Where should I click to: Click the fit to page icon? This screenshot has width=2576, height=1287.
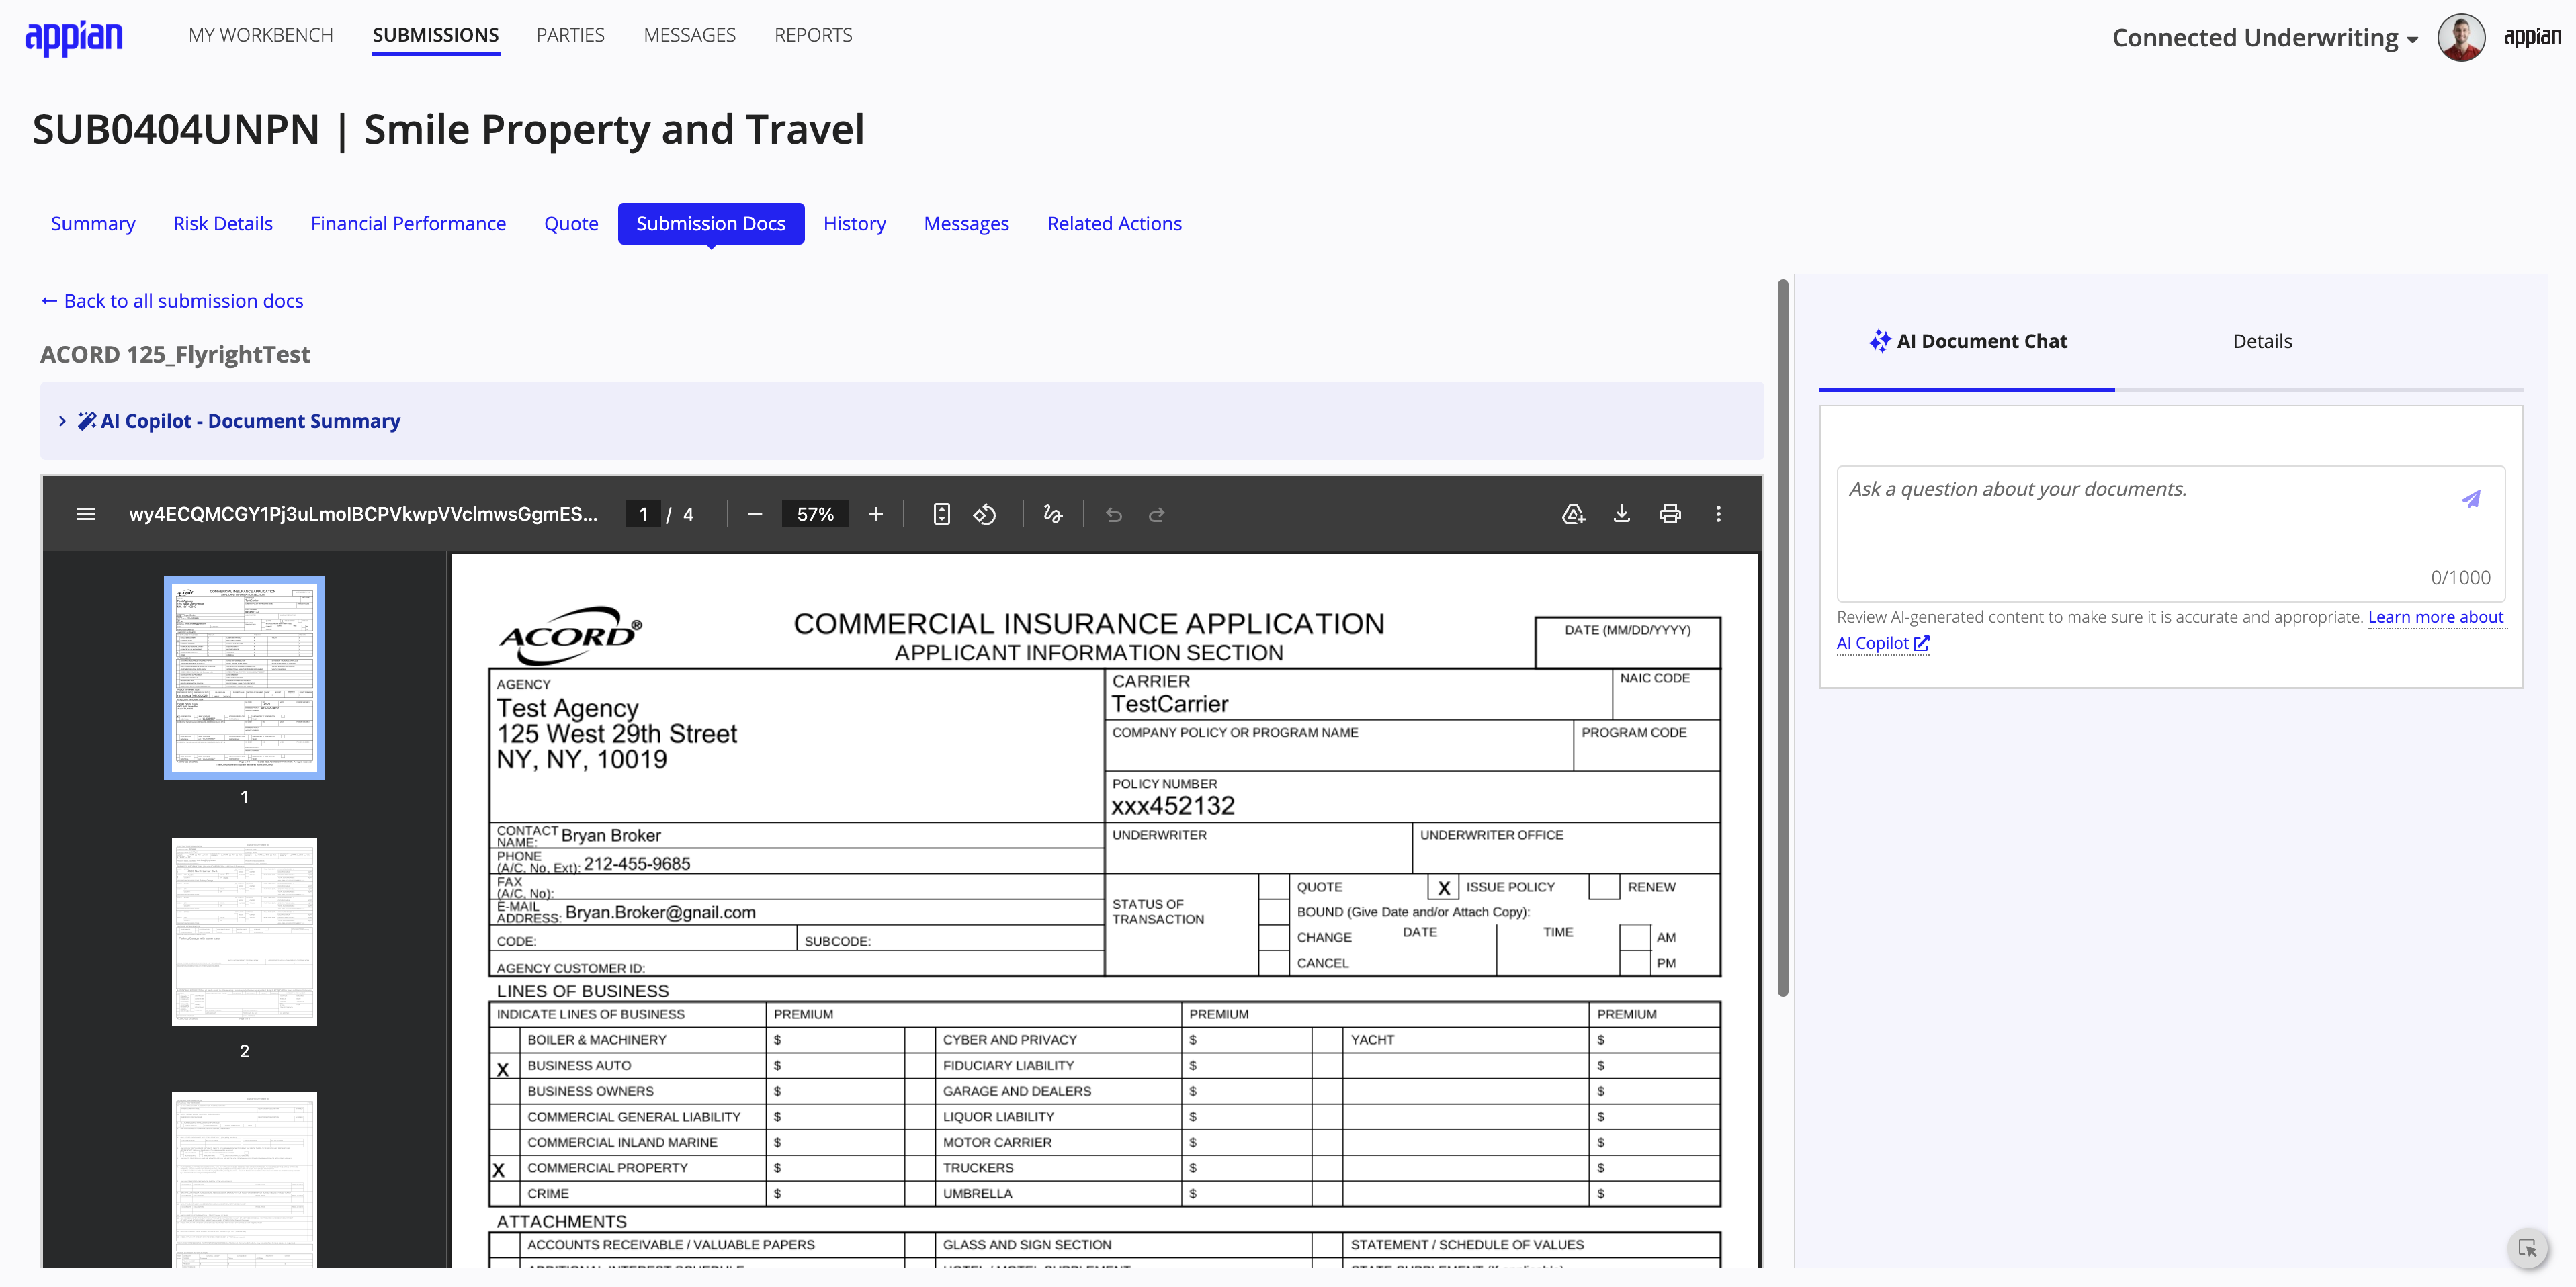(941, 514)
